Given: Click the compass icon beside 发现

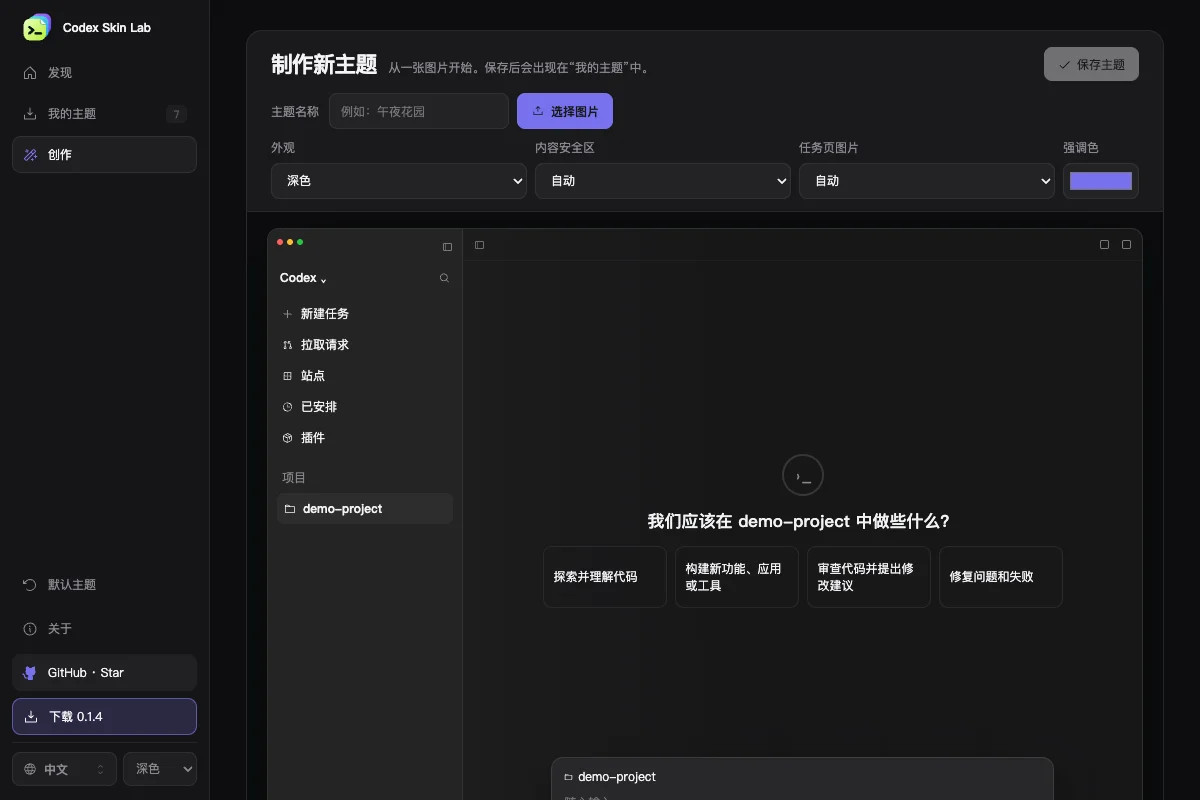Looking at the screenshot, I should coord(30,73).
